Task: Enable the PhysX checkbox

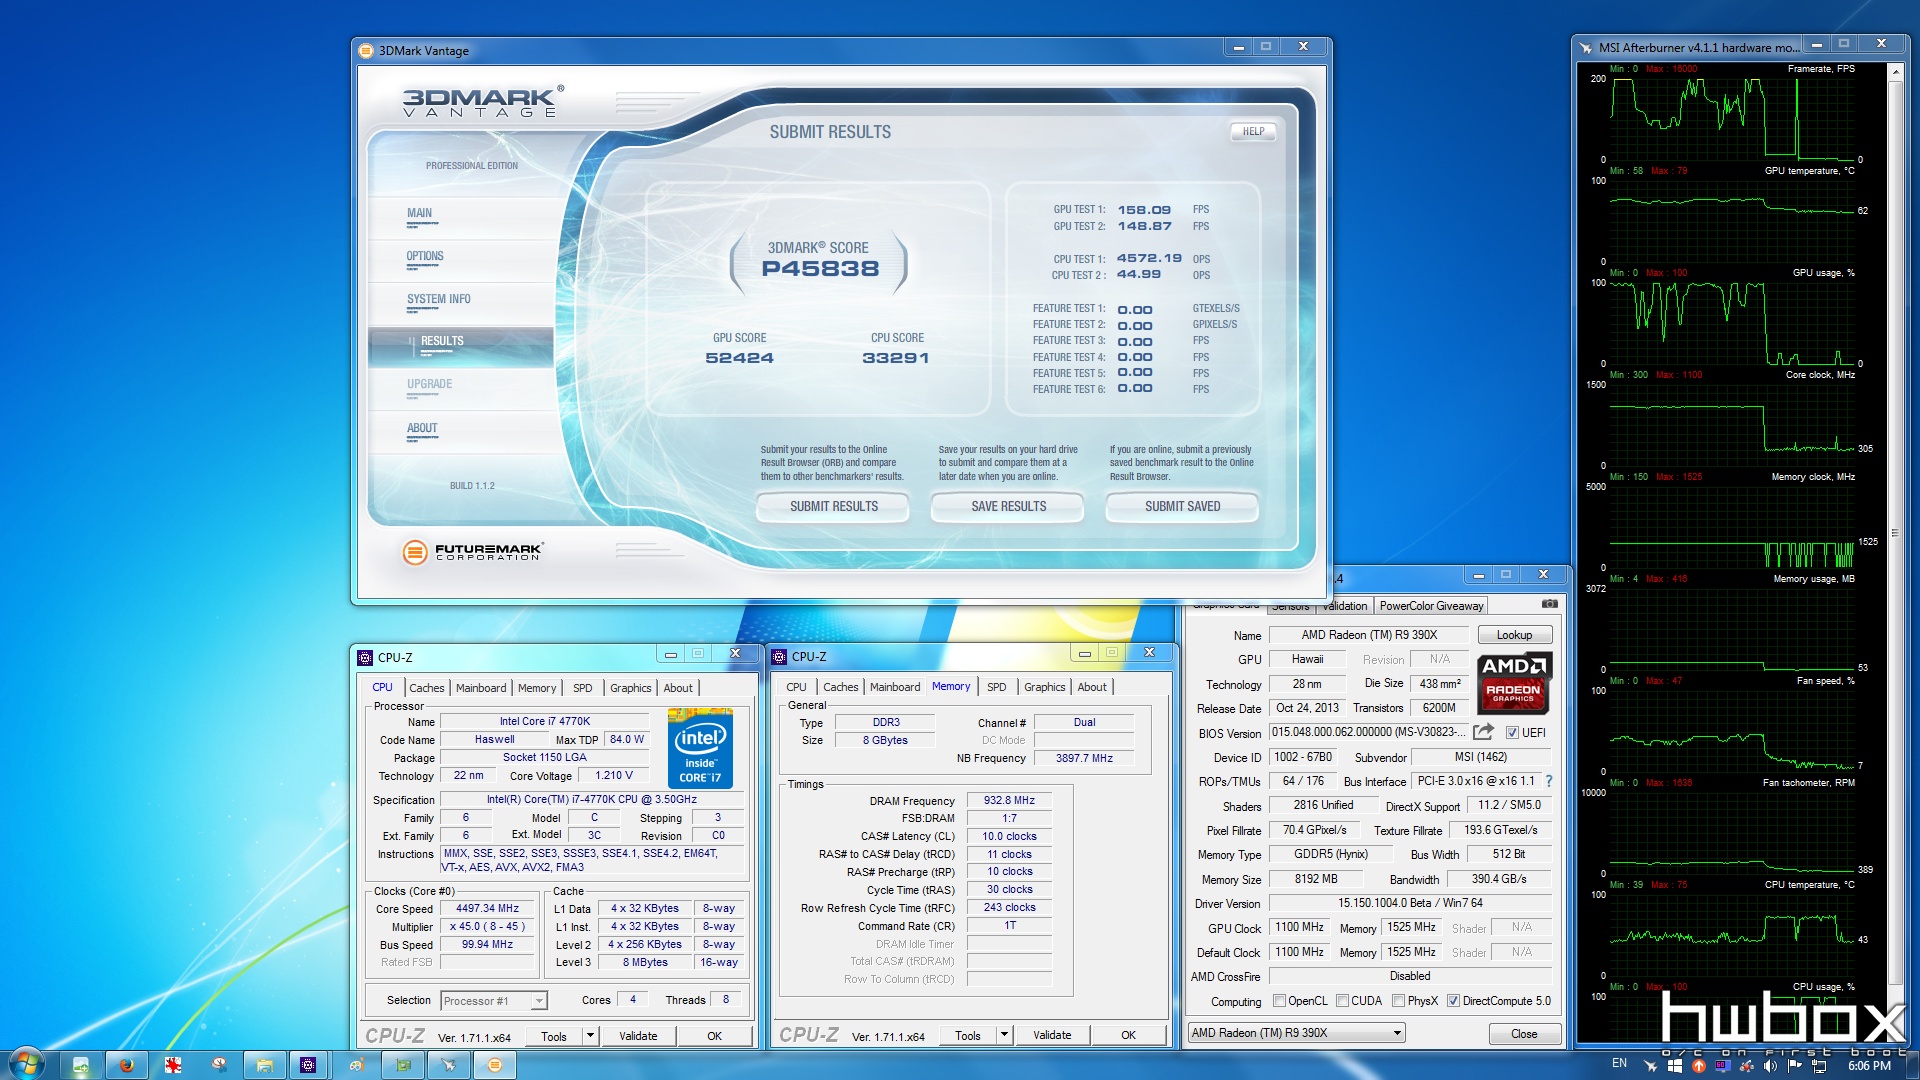Action: pos(1399,1001)
